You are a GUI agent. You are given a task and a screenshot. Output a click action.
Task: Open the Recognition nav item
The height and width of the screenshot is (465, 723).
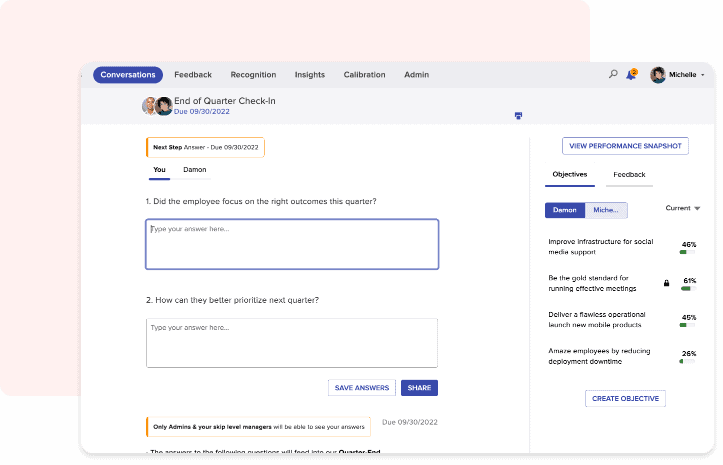point(253,75)
